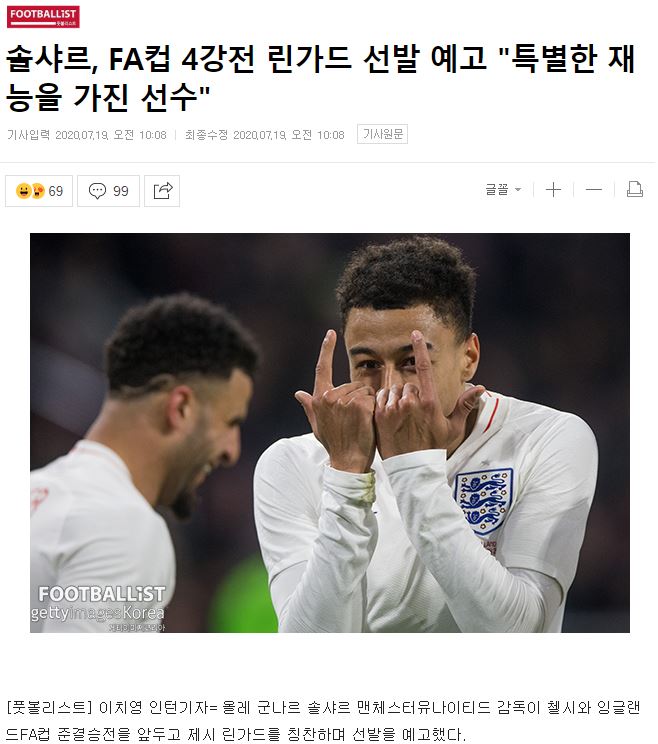Click the gettyimagesKorea credit on photo
Screen dimensions: 658x744
click(97, 613)
